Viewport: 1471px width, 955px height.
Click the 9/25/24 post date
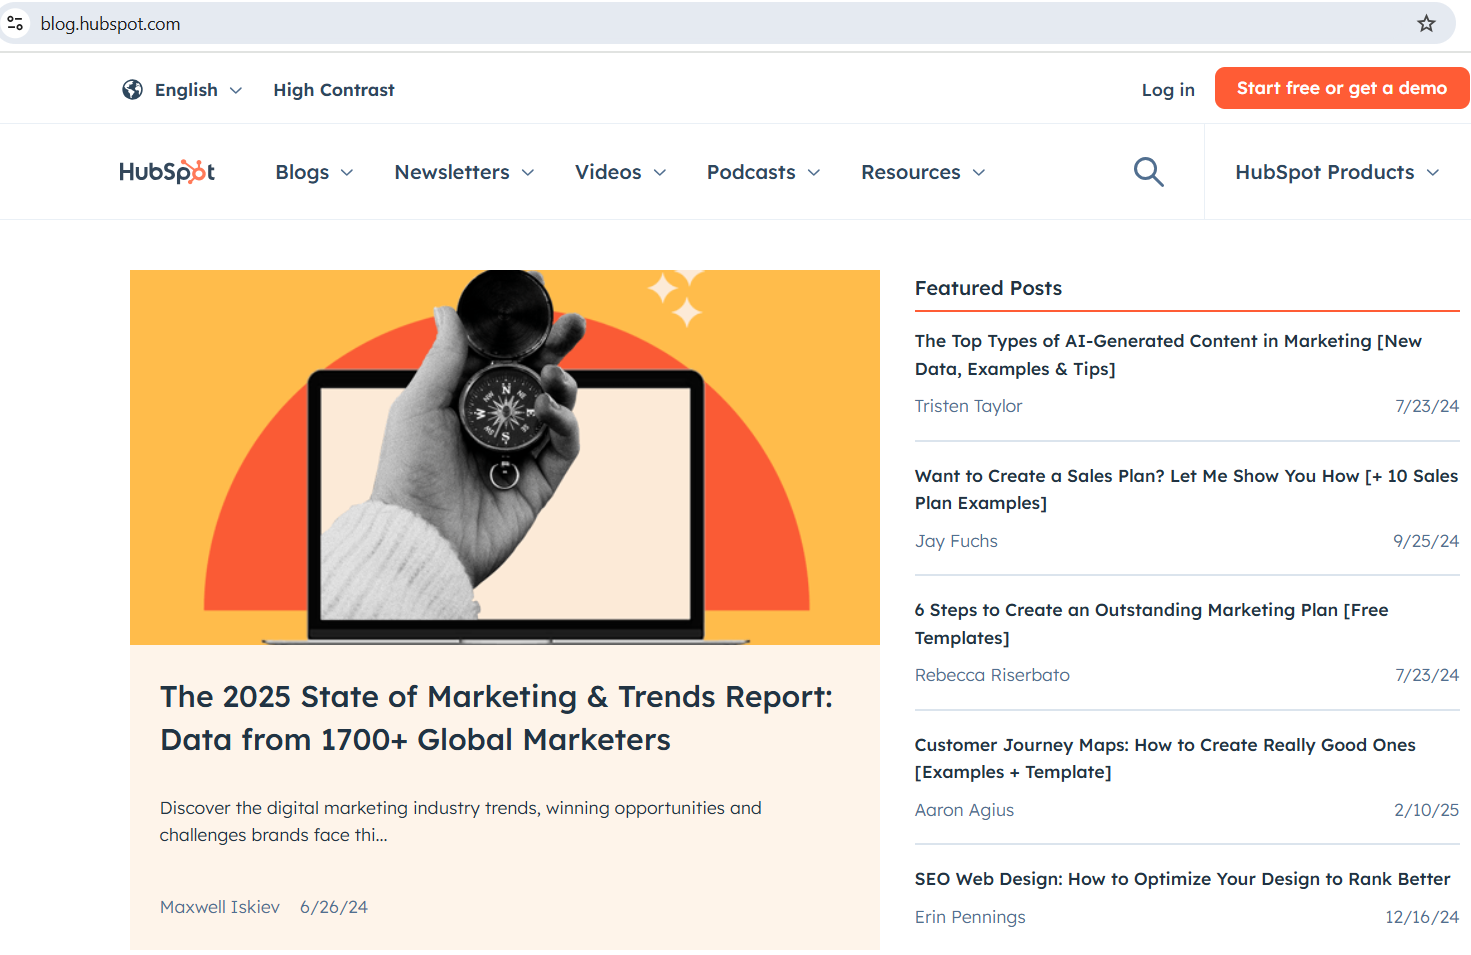[1426, 541]
